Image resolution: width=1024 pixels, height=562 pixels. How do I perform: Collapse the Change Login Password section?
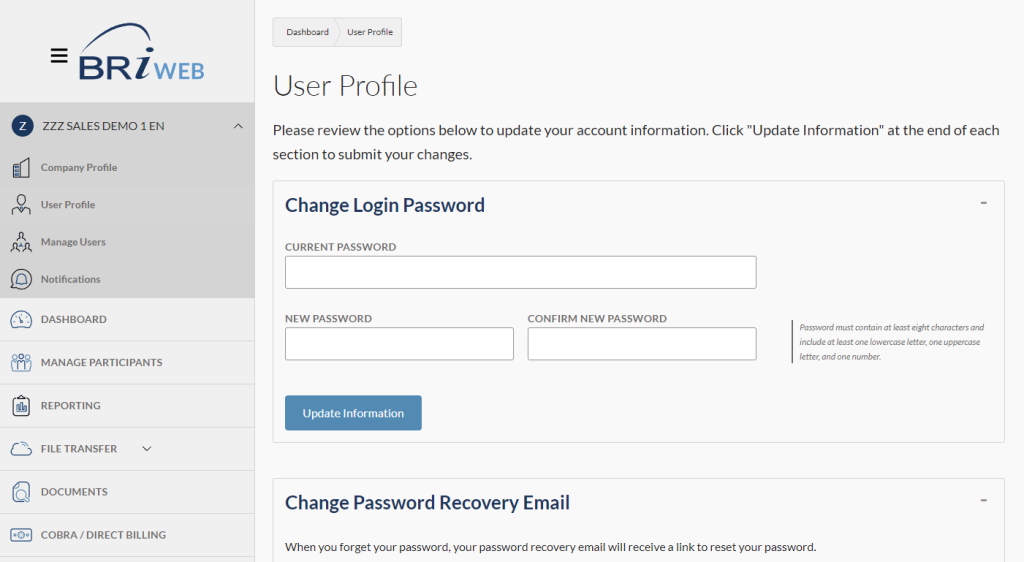pyautogui.click(x=983, y=203)
